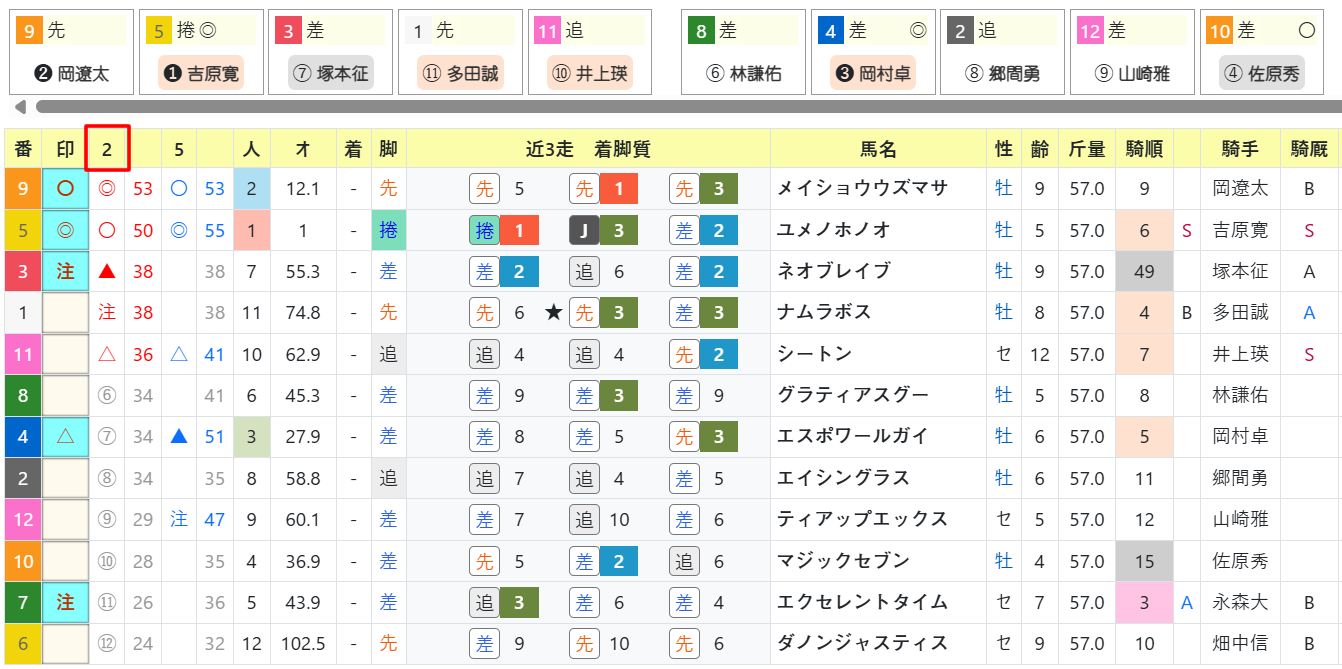Toggle the 注 mark box for ネオブレイブ

click(65, 272)
